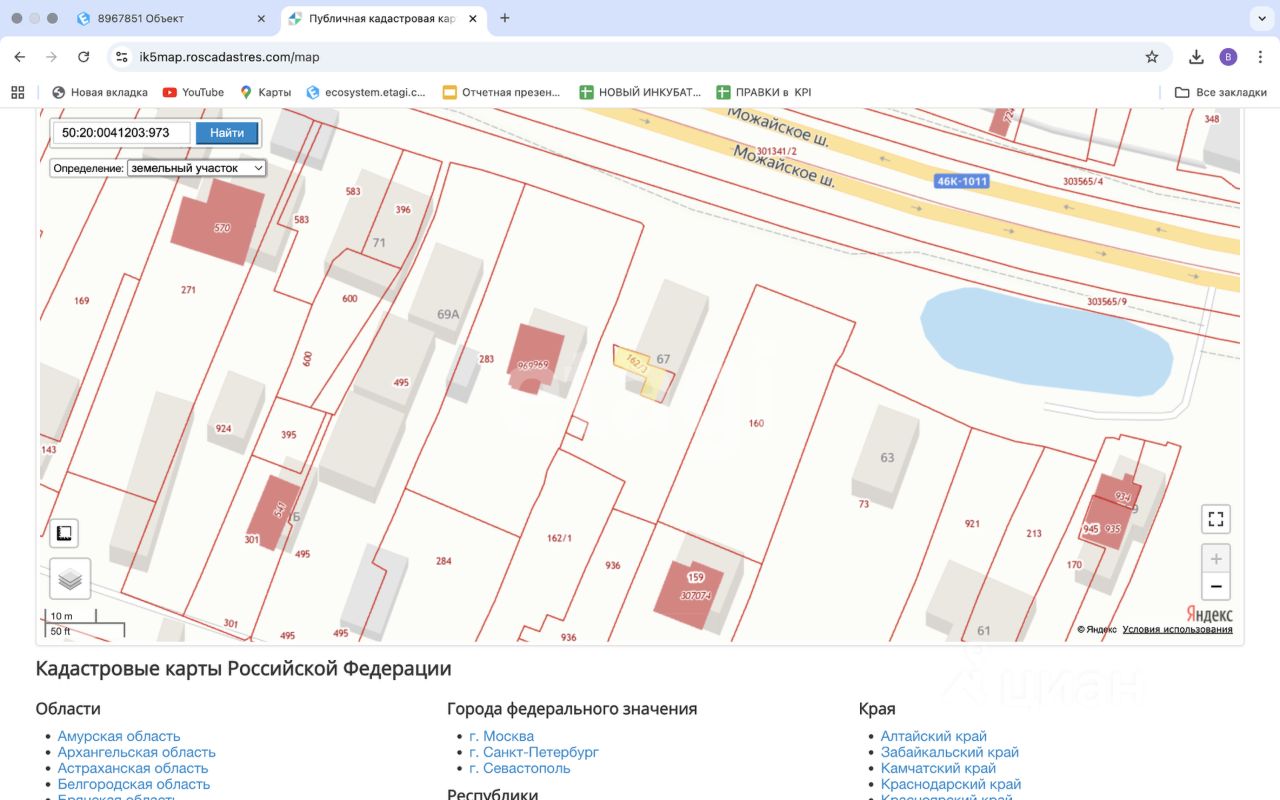Screen dimensions: 1280x800
Task: Open browser downloads
Action: click(x=1196, y=57)
